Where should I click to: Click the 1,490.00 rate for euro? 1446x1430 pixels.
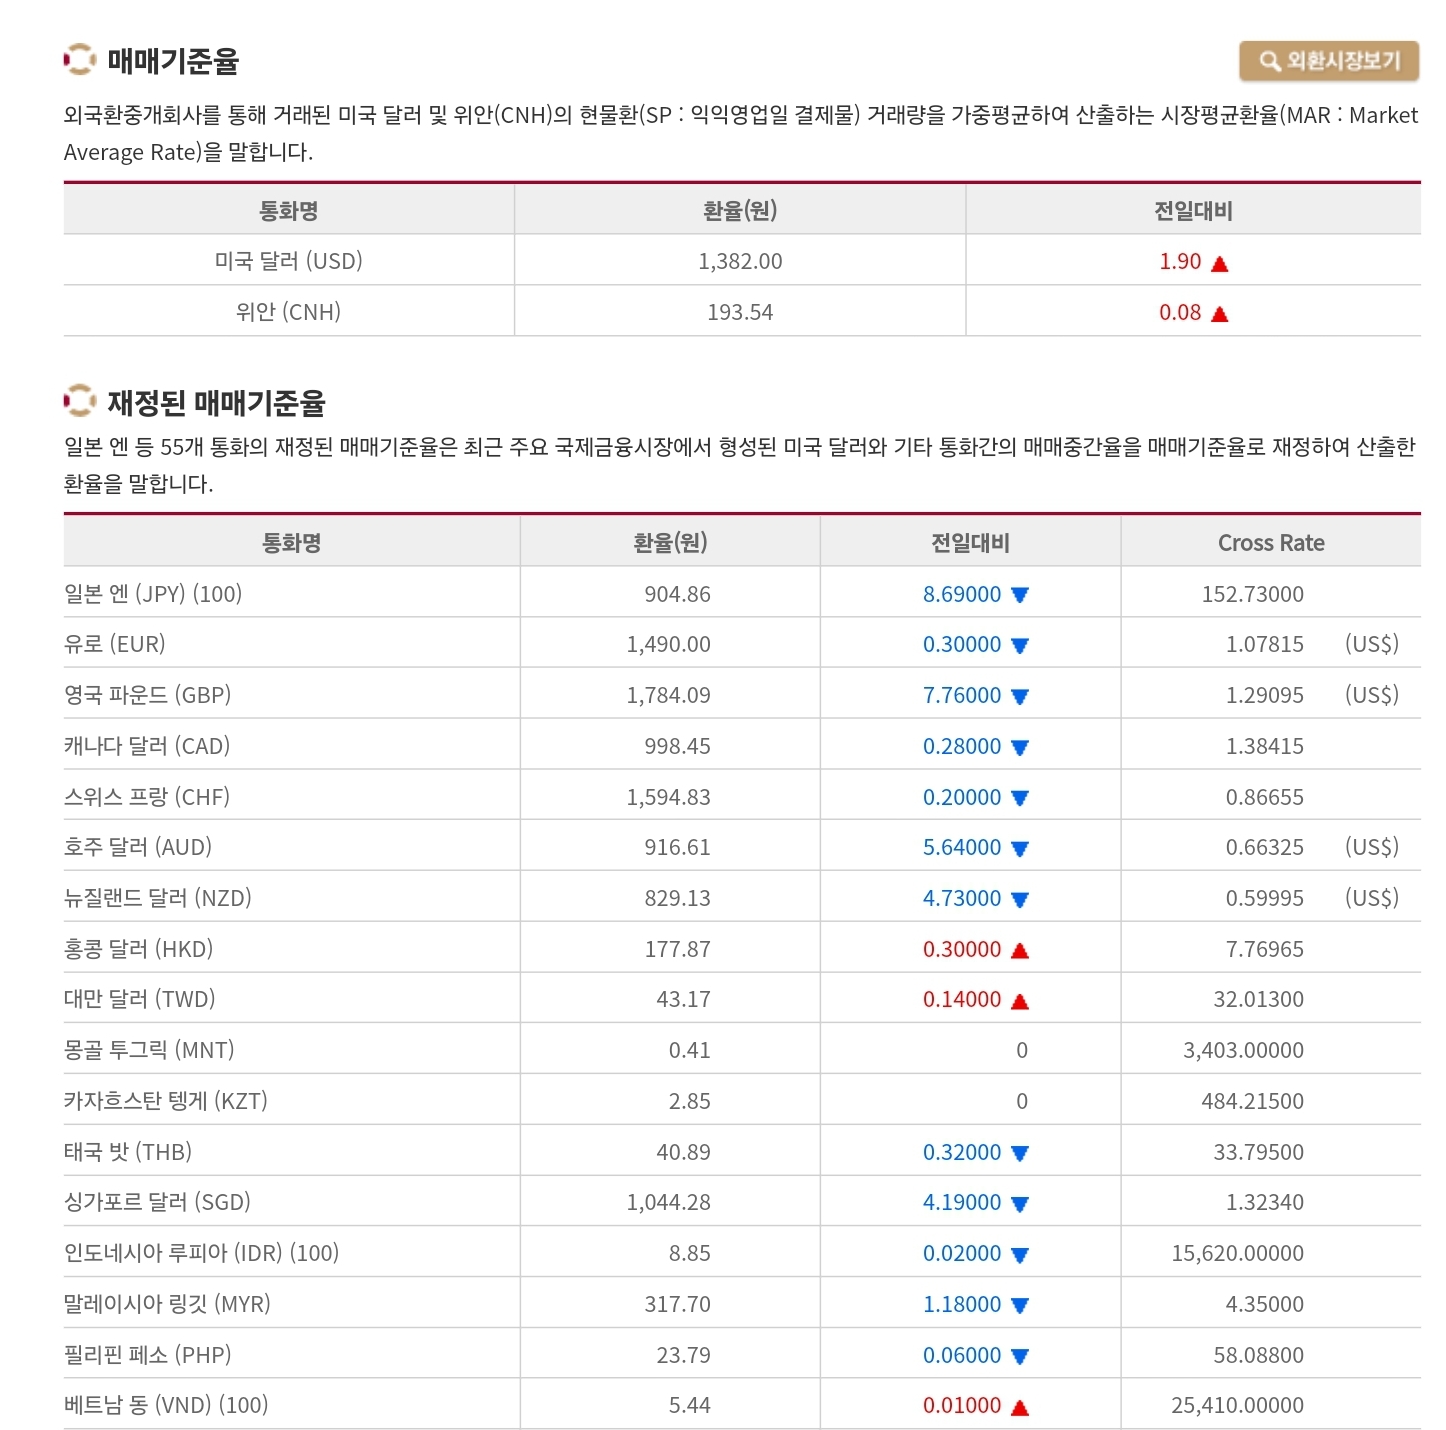668,644
